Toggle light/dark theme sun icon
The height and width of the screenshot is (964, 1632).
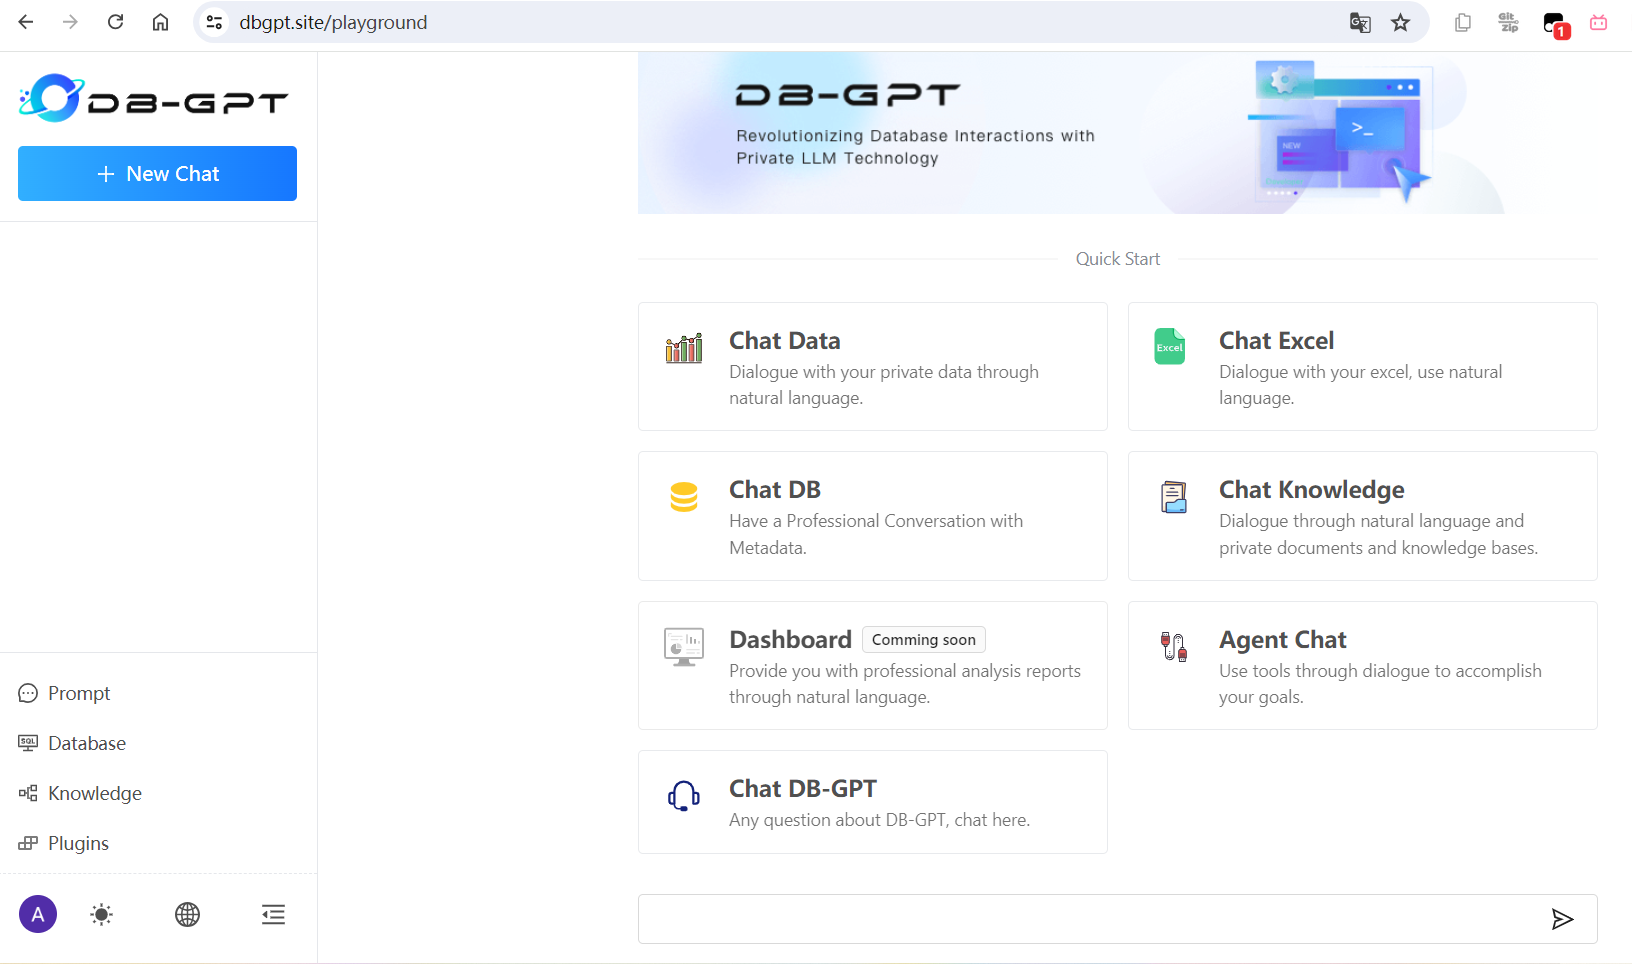101,914
